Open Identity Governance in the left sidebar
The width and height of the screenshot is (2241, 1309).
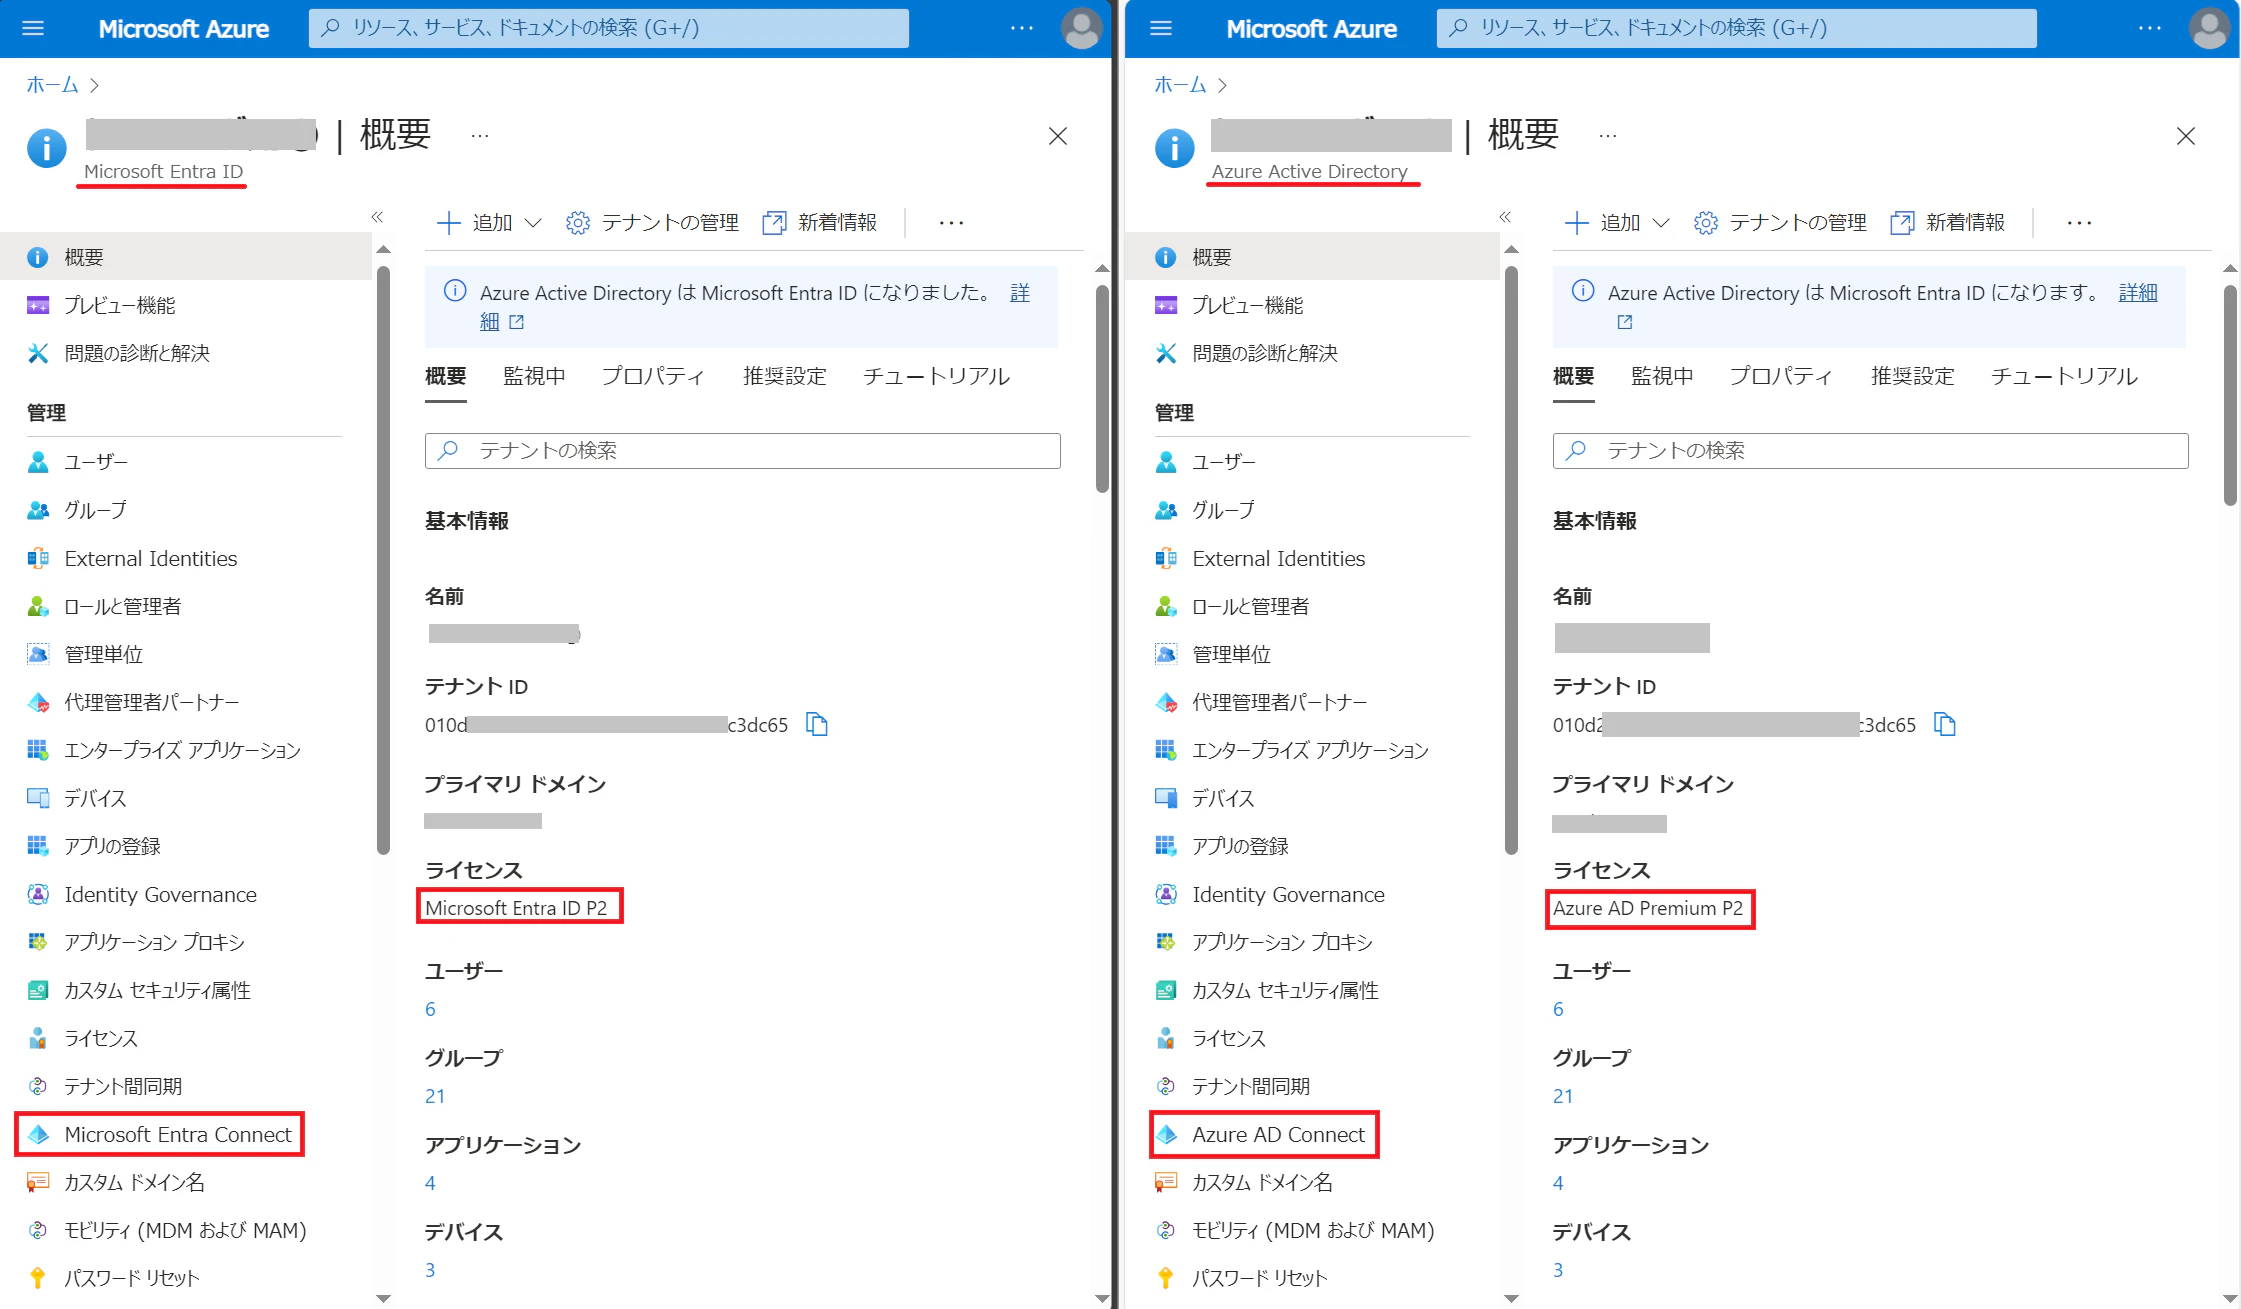point(160,894)
